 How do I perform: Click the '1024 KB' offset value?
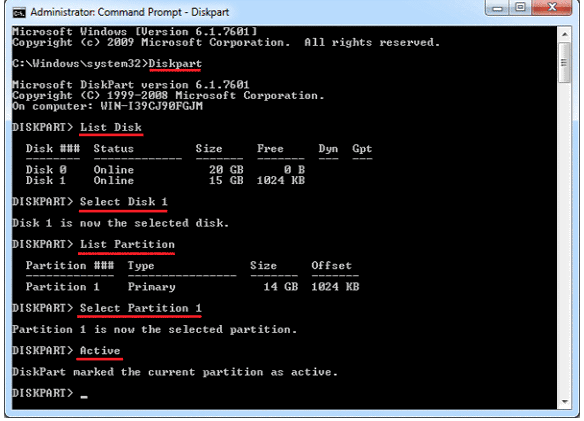click(x=335, y=287)
